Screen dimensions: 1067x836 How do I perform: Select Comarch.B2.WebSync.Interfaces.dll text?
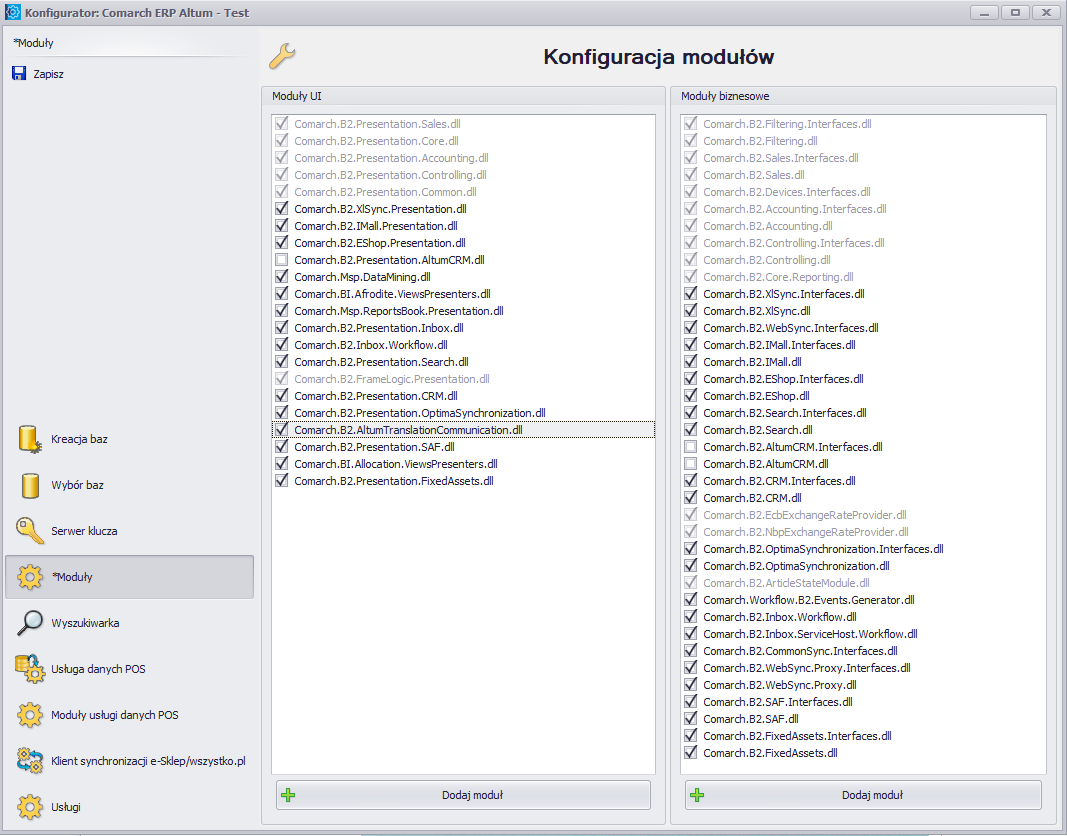click(x=791, y=327)
